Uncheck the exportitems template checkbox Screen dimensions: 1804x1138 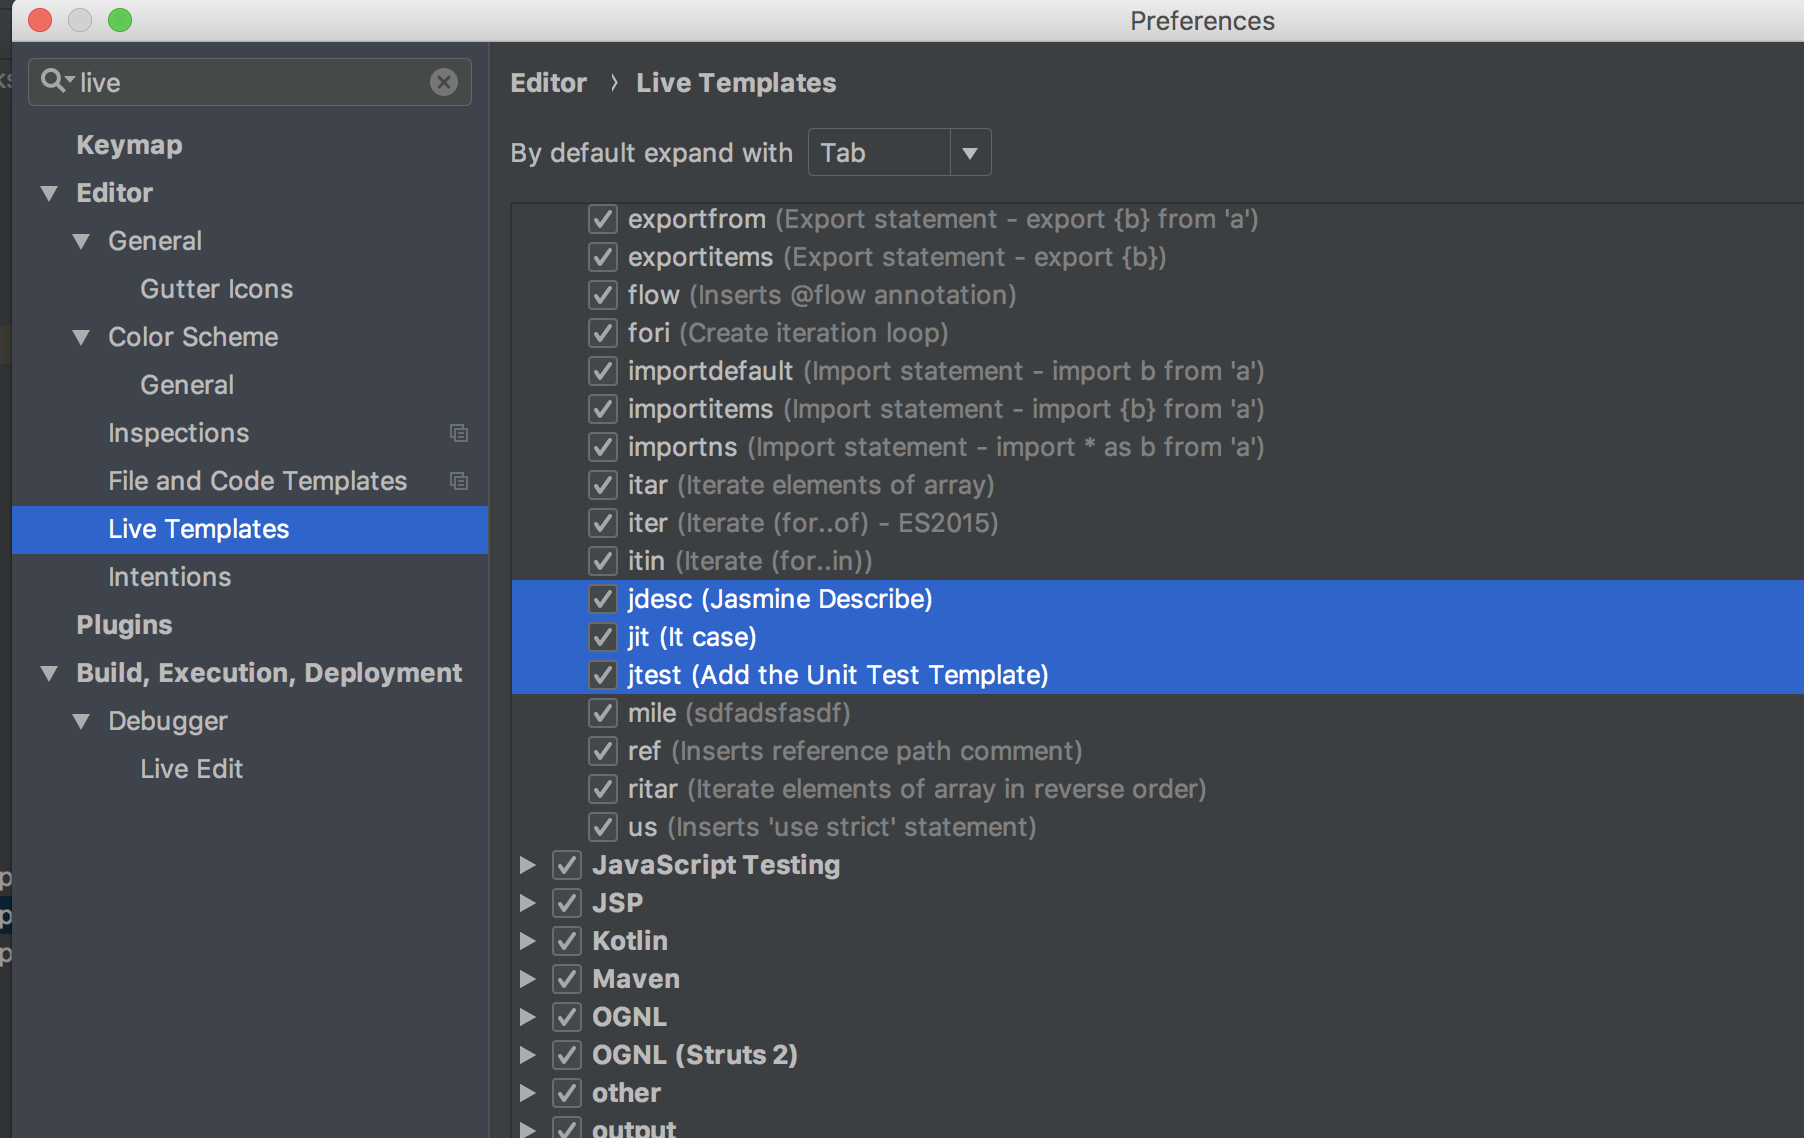click(x=603, y=257)
